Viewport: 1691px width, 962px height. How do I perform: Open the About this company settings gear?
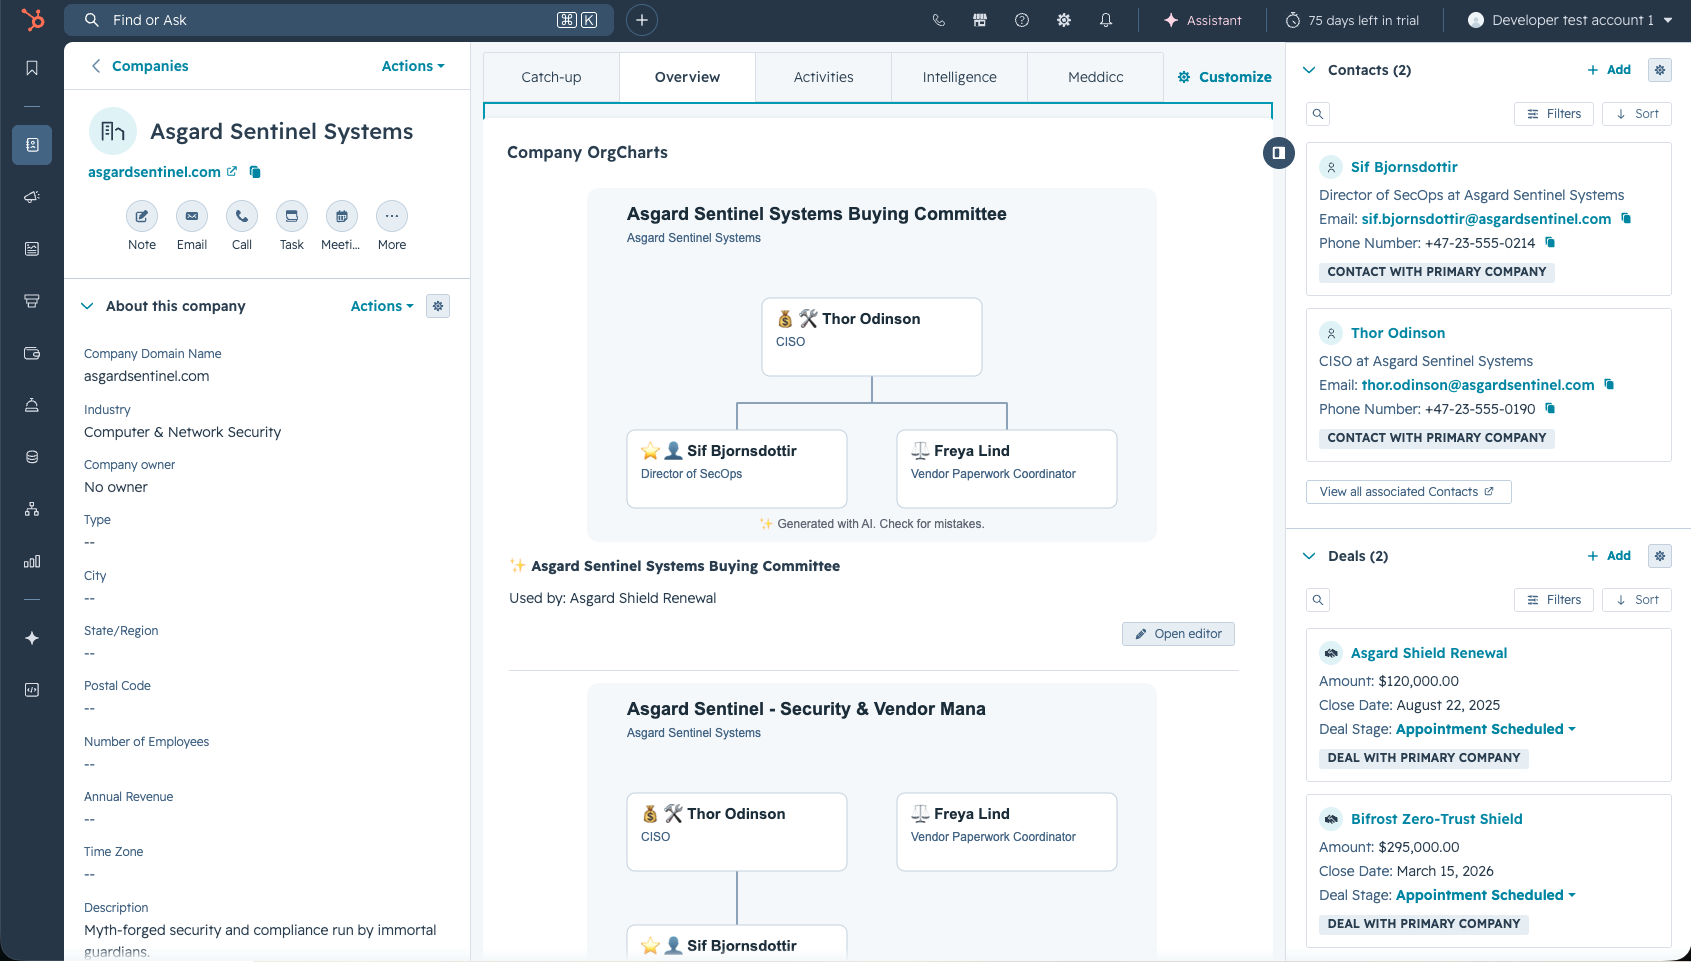coord(438,306)
